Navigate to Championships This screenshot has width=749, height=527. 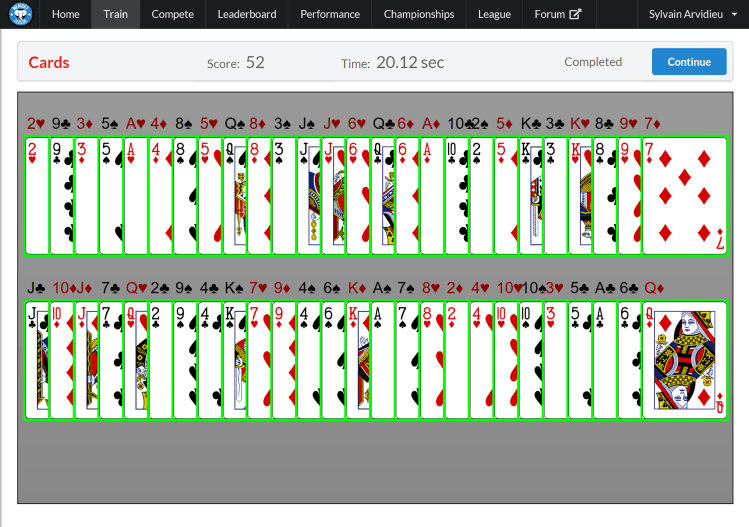(419, 15)
